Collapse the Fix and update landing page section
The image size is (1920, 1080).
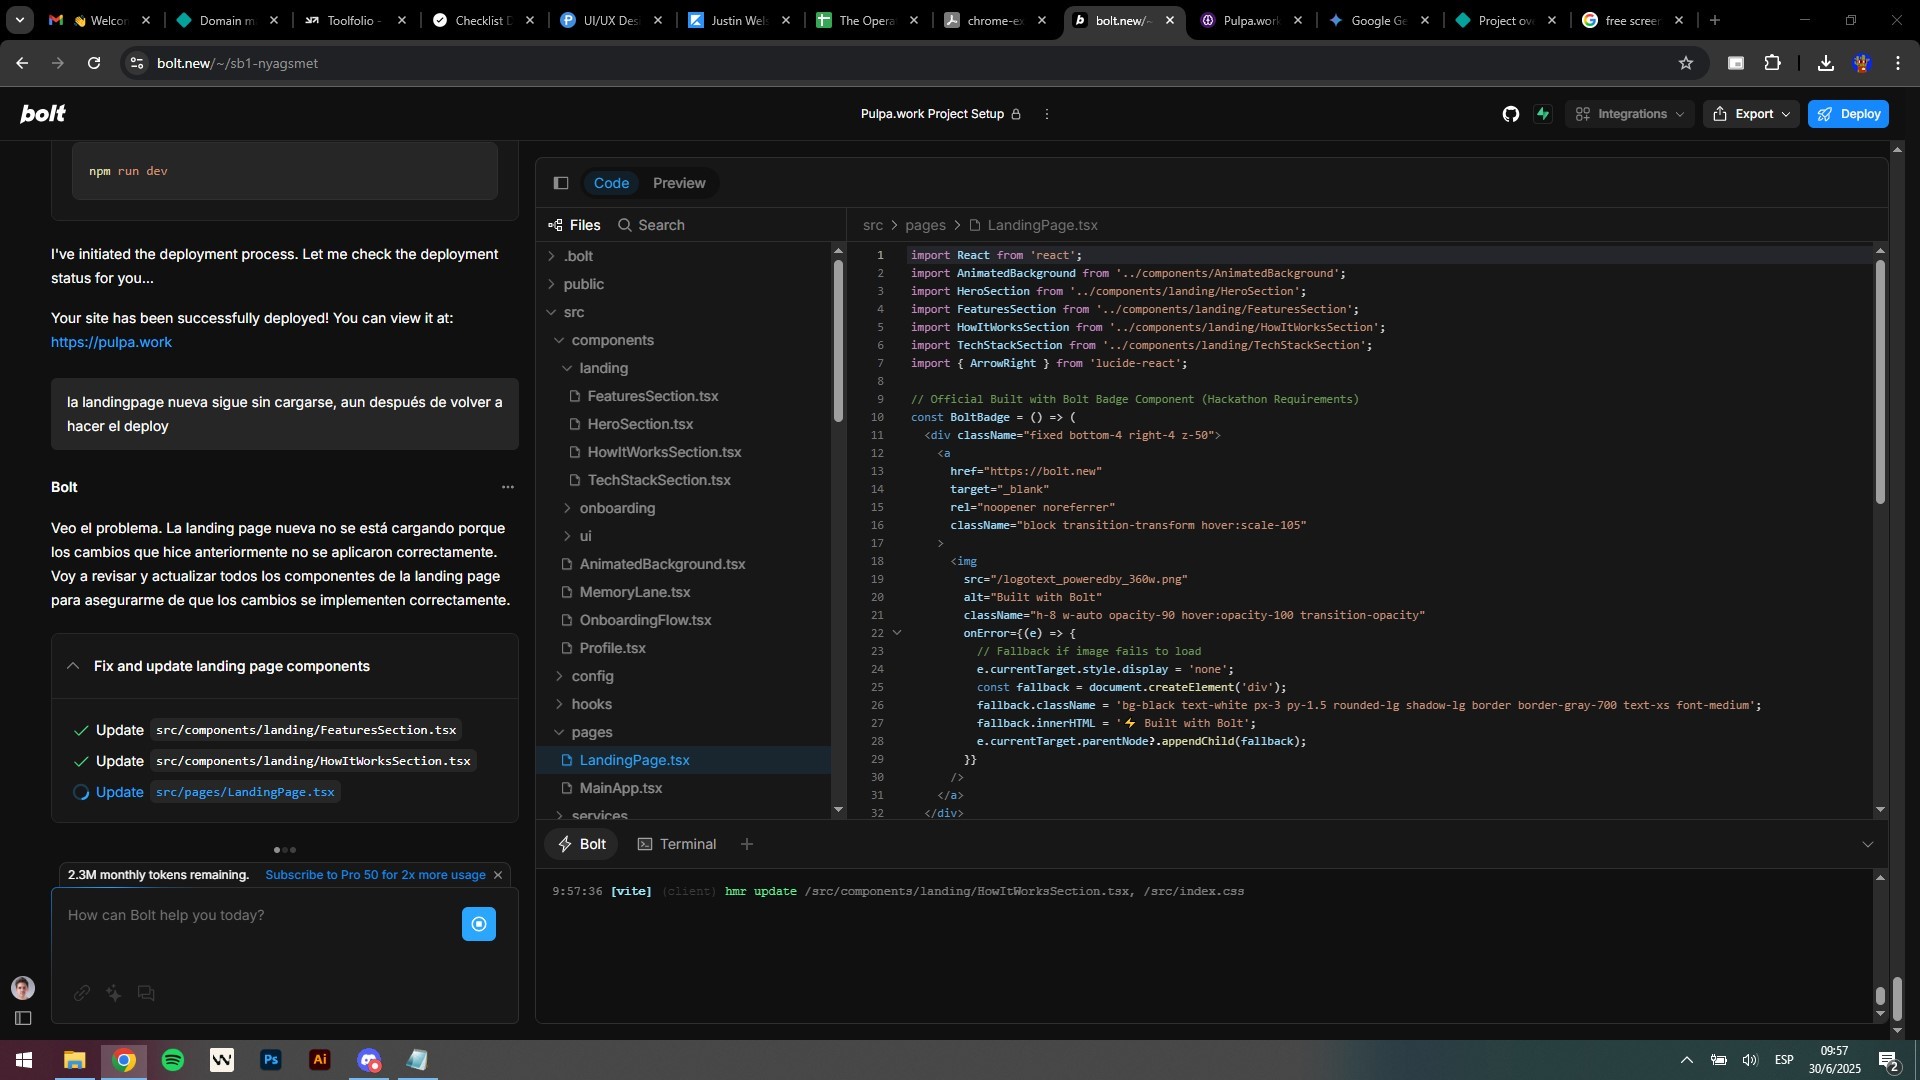73,666
